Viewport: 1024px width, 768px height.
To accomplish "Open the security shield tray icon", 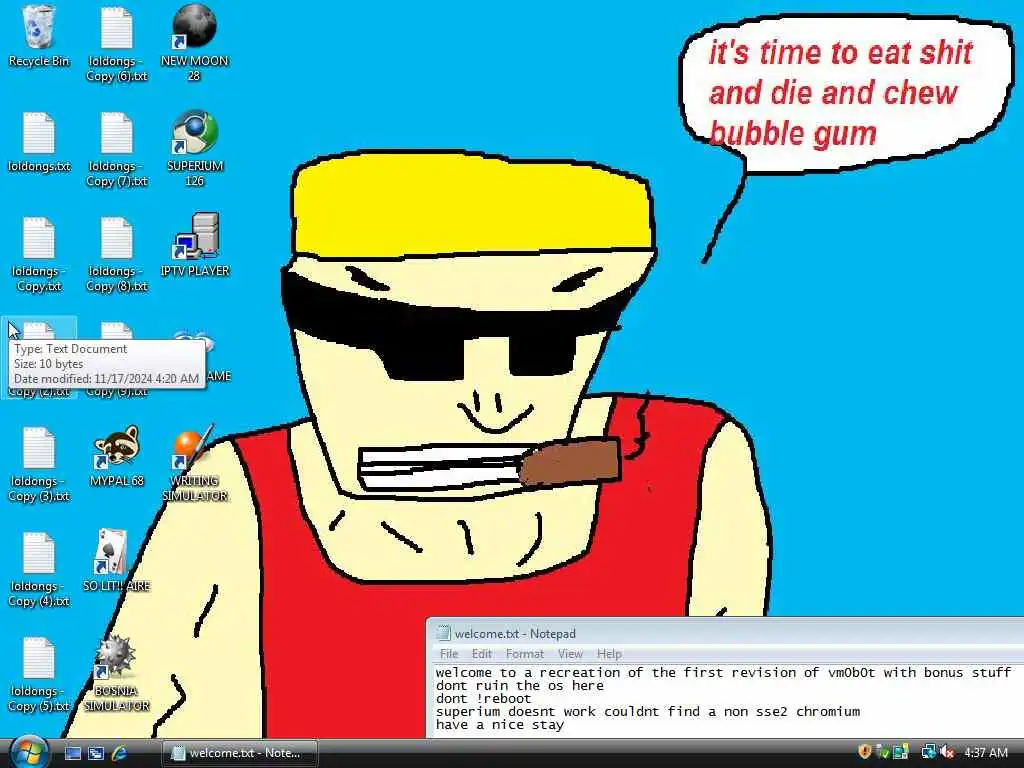I will click(865, 752).
